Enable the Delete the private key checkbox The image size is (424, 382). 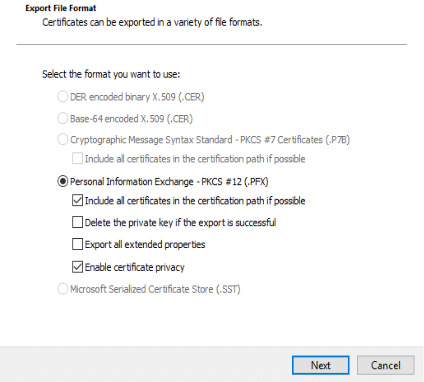coord(77,222)
